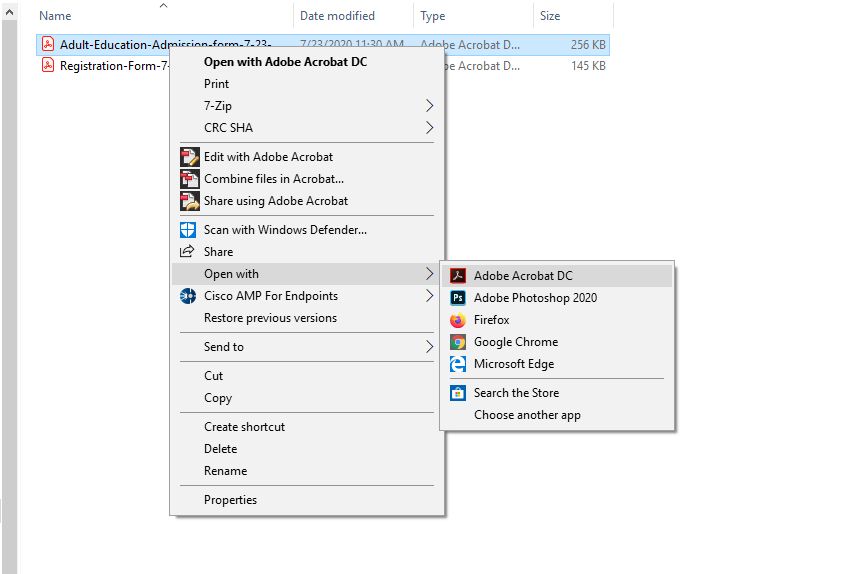Click the Microsoft Store bag icon

coord(458,393)
